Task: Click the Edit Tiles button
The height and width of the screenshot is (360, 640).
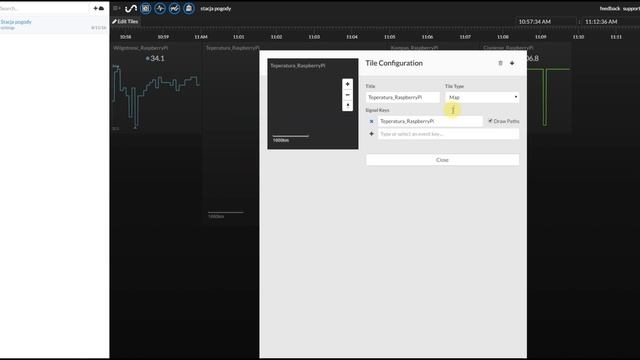Action: (x=125, y=22)
